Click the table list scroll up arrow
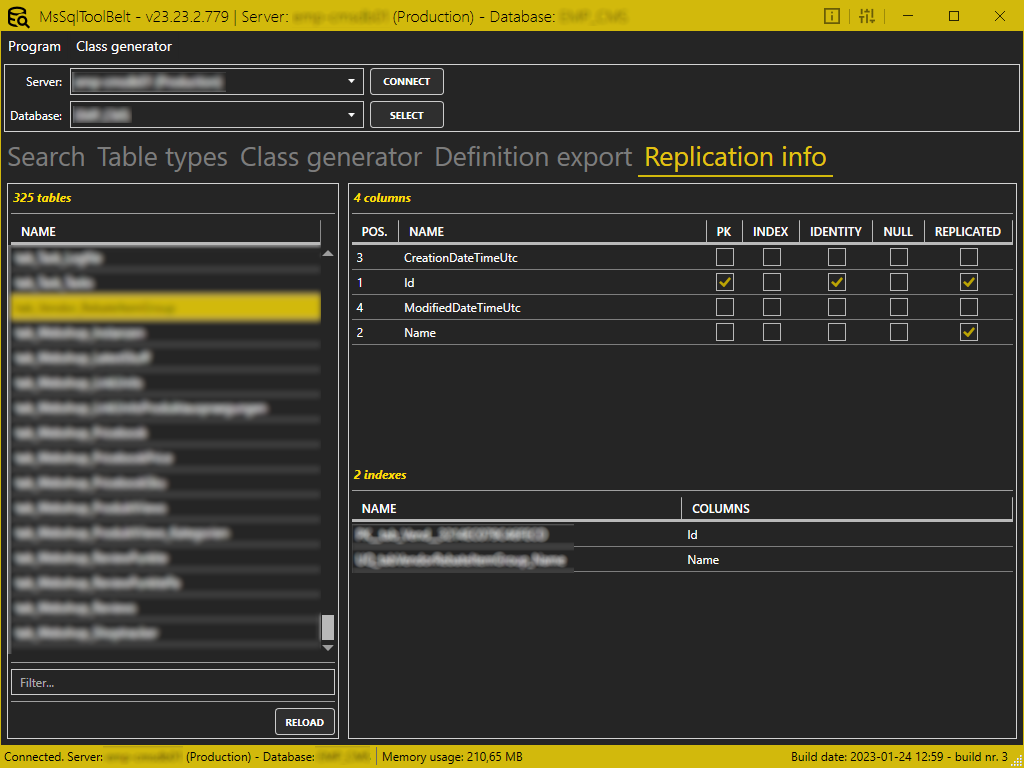The width and height of the screenshot is (1024, 768). (x=328, y=253)
